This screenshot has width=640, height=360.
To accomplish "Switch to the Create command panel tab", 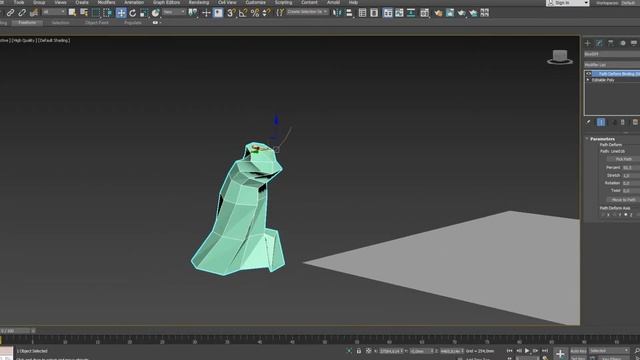I will 587,43.
